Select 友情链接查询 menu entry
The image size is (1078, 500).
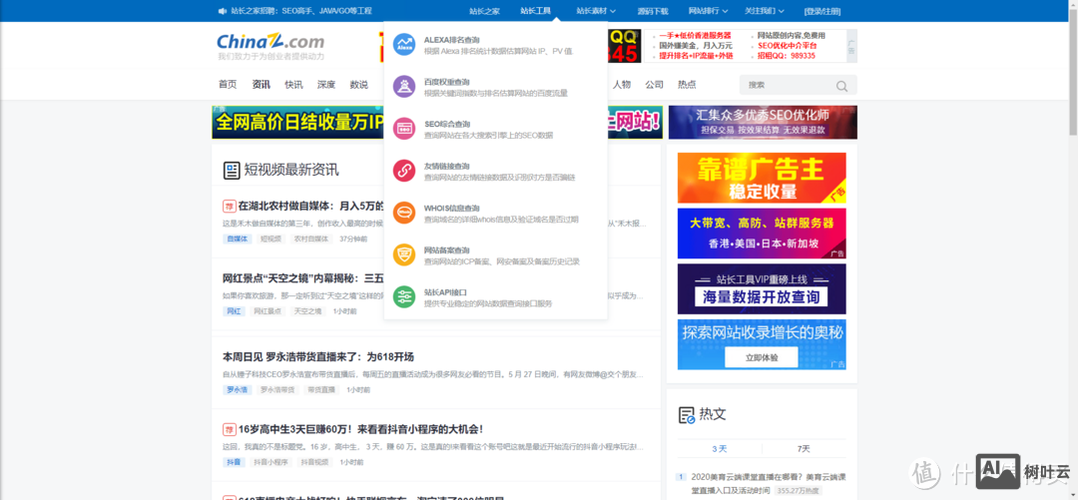coord(495,171)
